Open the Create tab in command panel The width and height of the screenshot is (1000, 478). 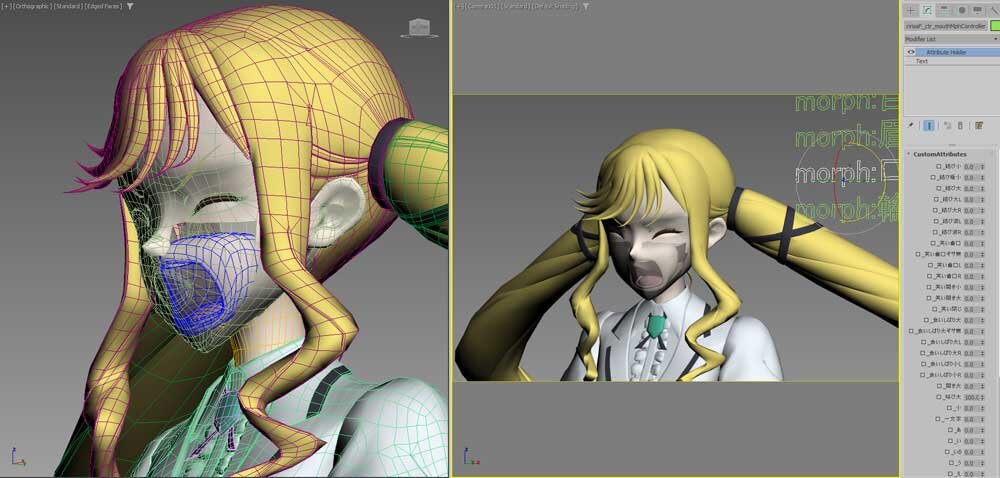[911, 10]
